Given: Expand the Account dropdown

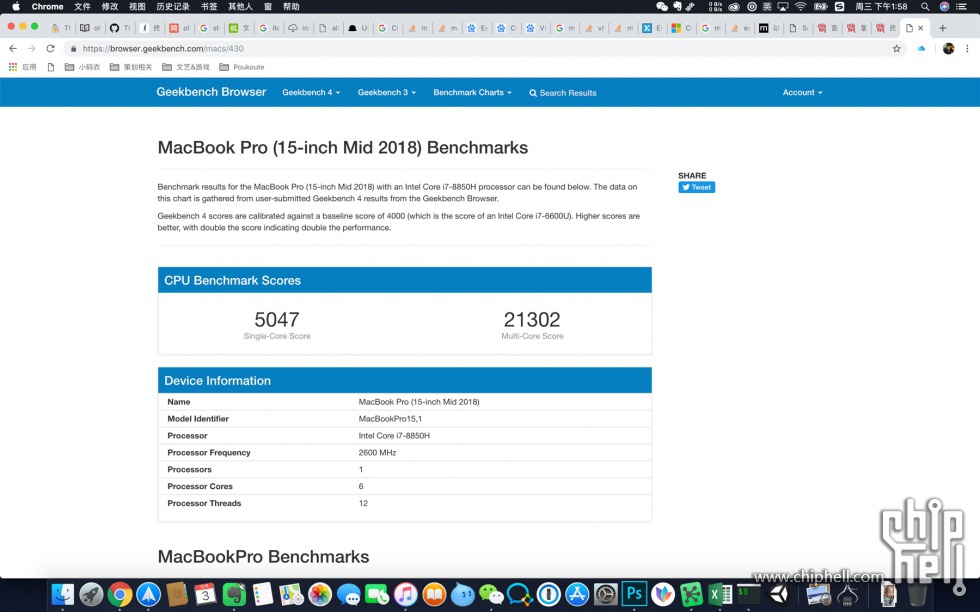Looking at the screenshot, I should pos(802,93).
